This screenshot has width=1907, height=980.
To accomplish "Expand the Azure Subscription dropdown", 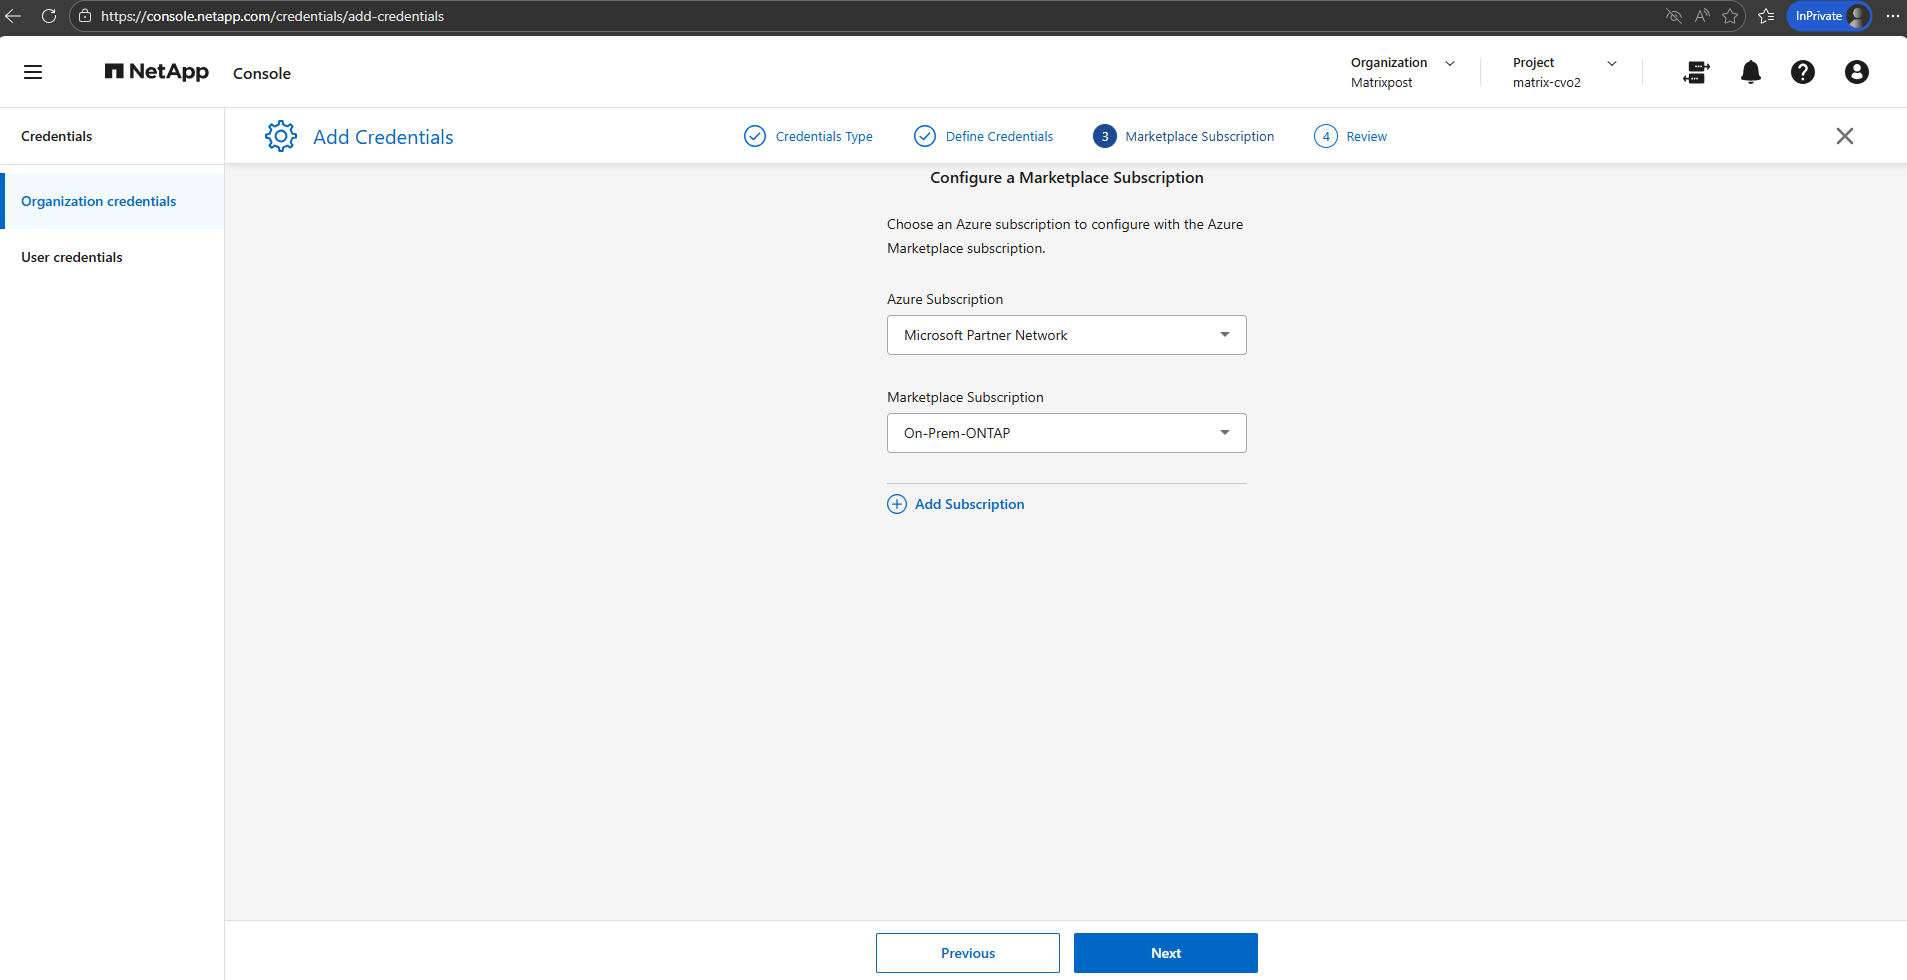I will (1066, 335).
